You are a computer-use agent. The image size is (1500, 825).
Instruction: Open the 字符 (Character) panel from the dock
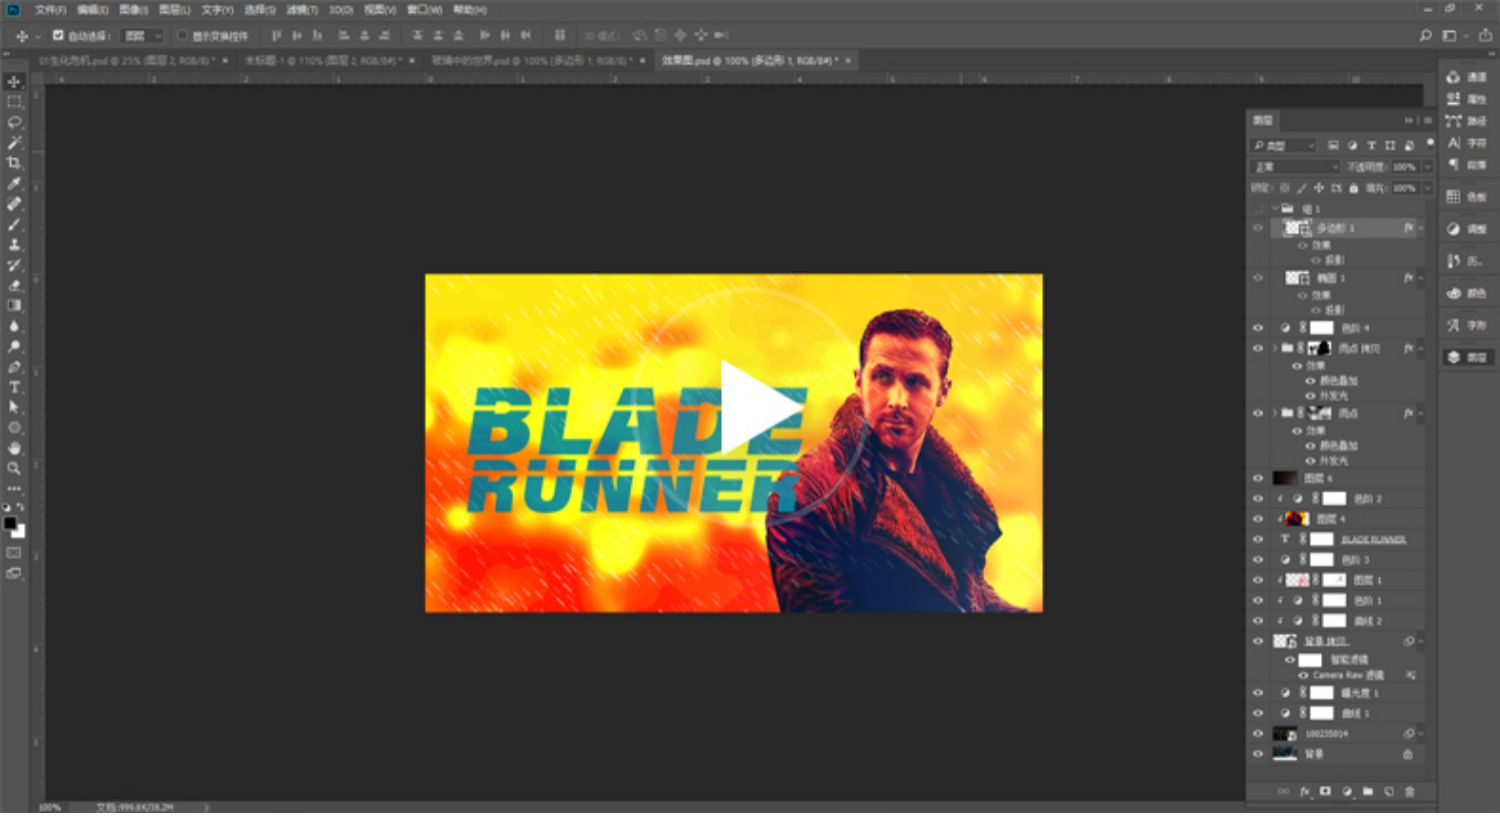(1467, 143)
